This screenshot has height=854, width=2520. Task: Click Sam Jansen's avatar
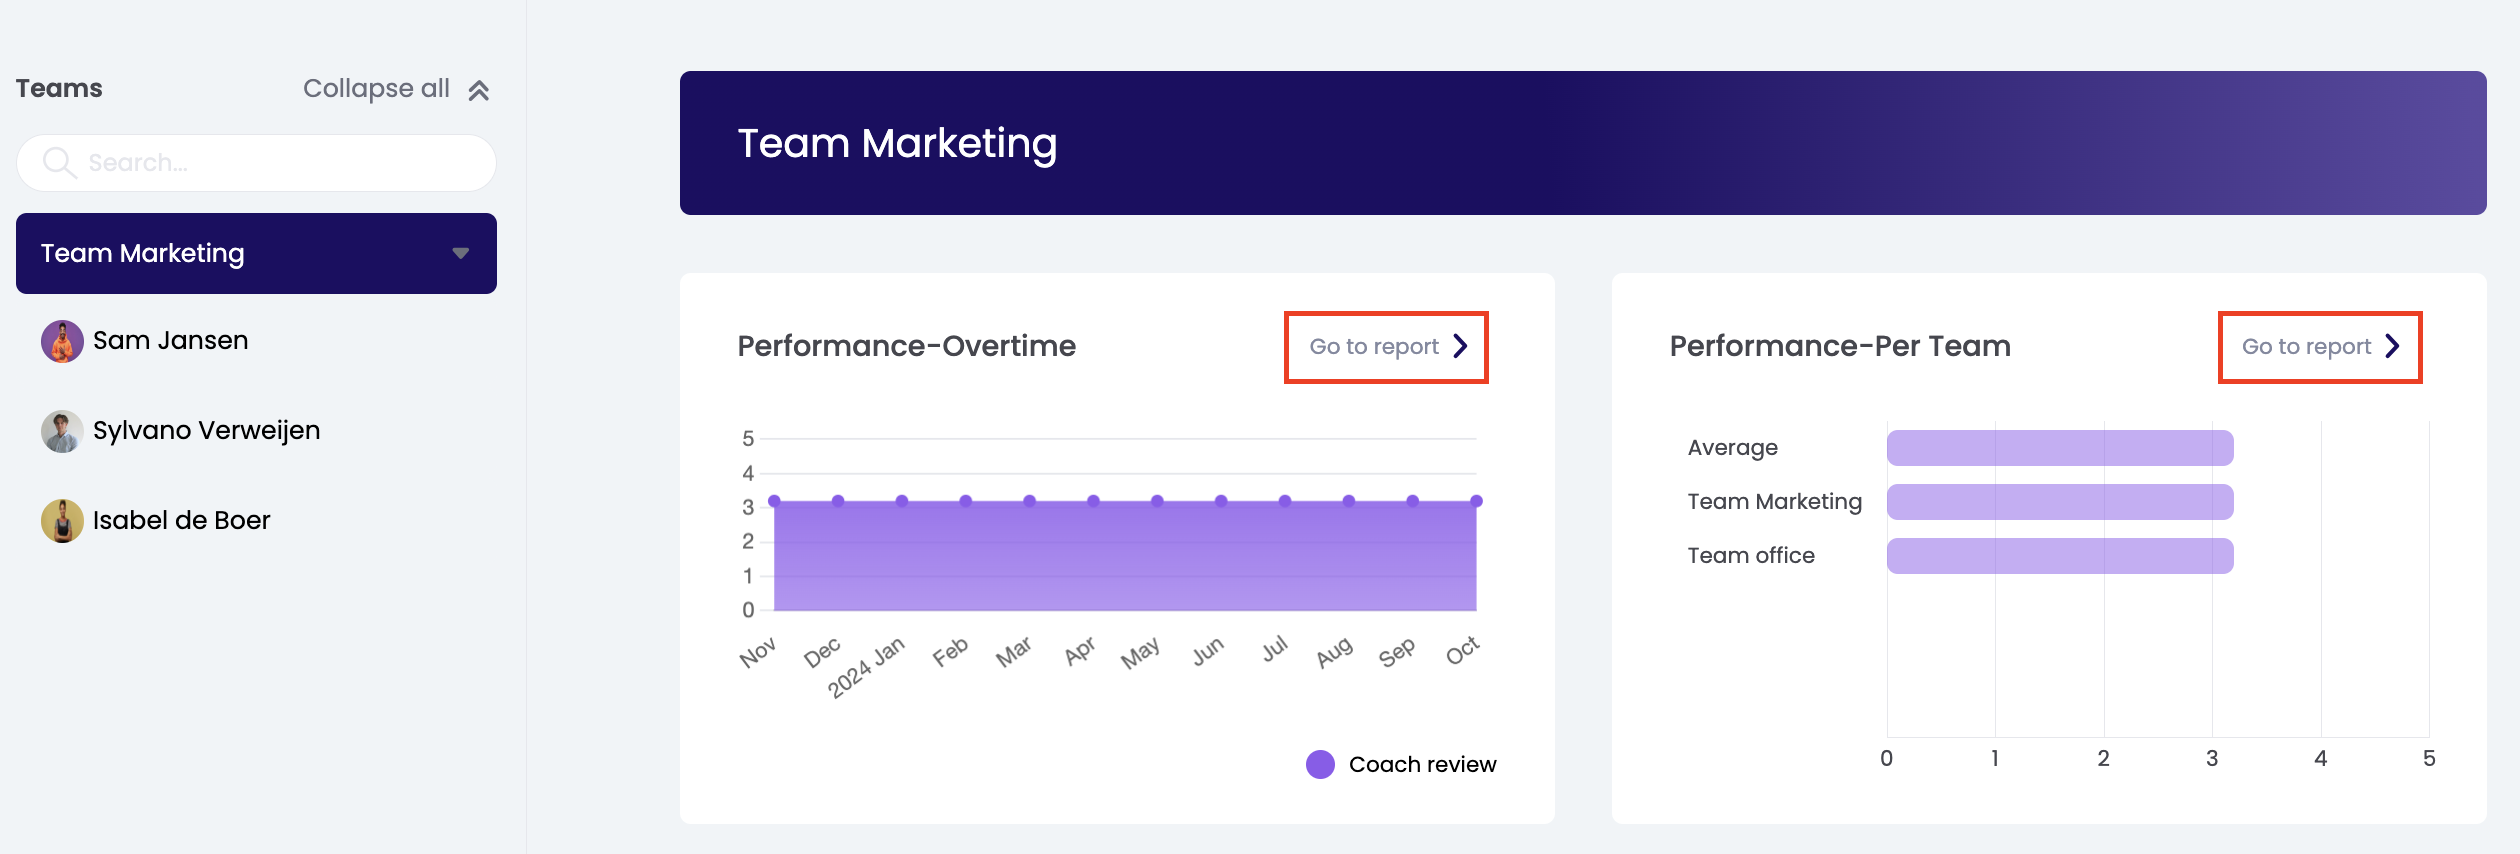tap(62, 342)
